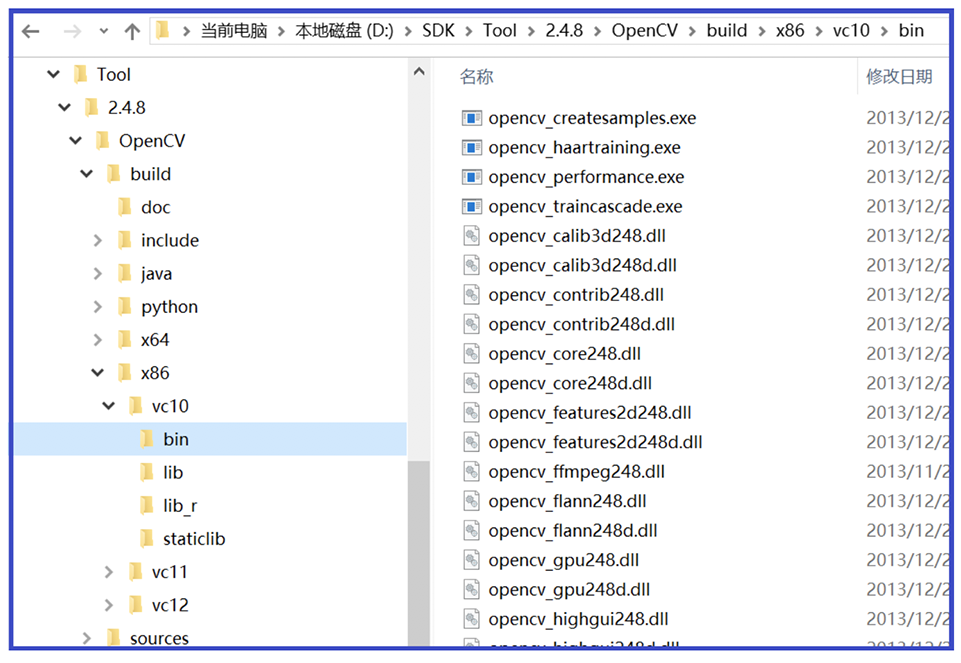Select the lib_r folder in tree

coord(180,506)
